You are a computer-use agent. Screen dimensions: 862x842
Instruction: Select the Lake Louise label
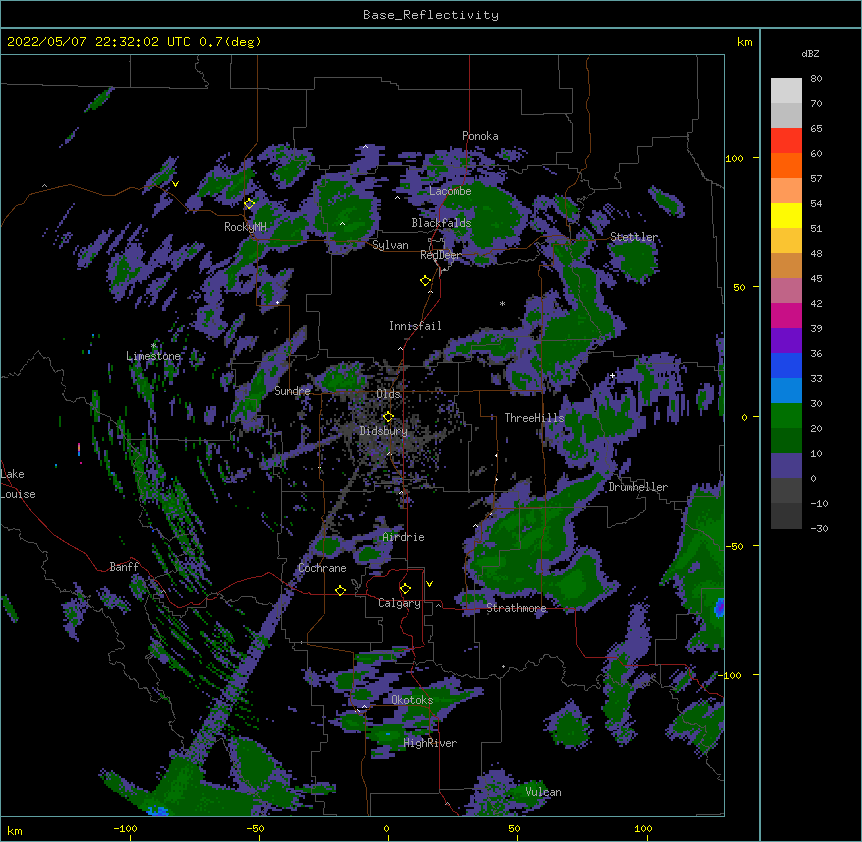(18, 484)
